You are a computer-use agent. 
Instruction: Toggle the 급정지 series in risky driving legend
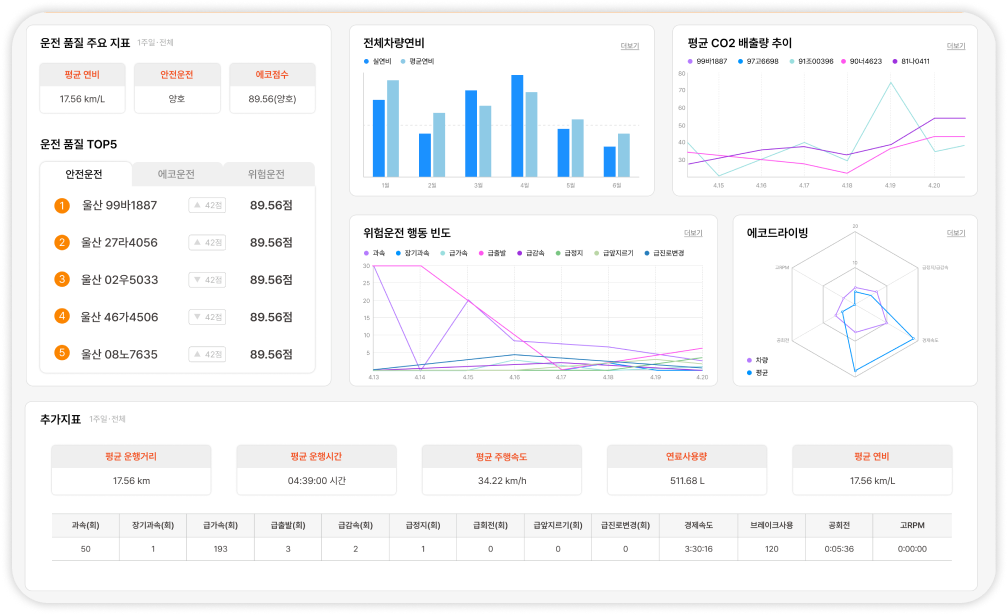570,253
